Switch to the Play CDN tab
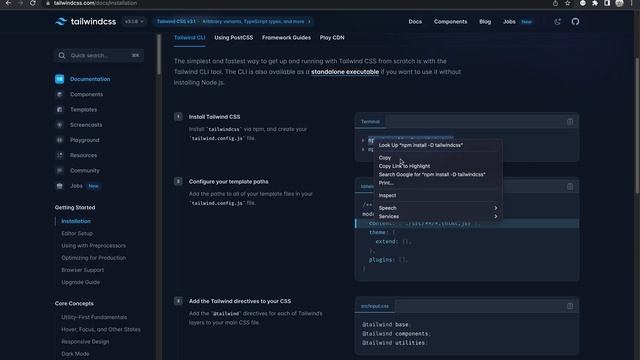 [x=332, y=38]
